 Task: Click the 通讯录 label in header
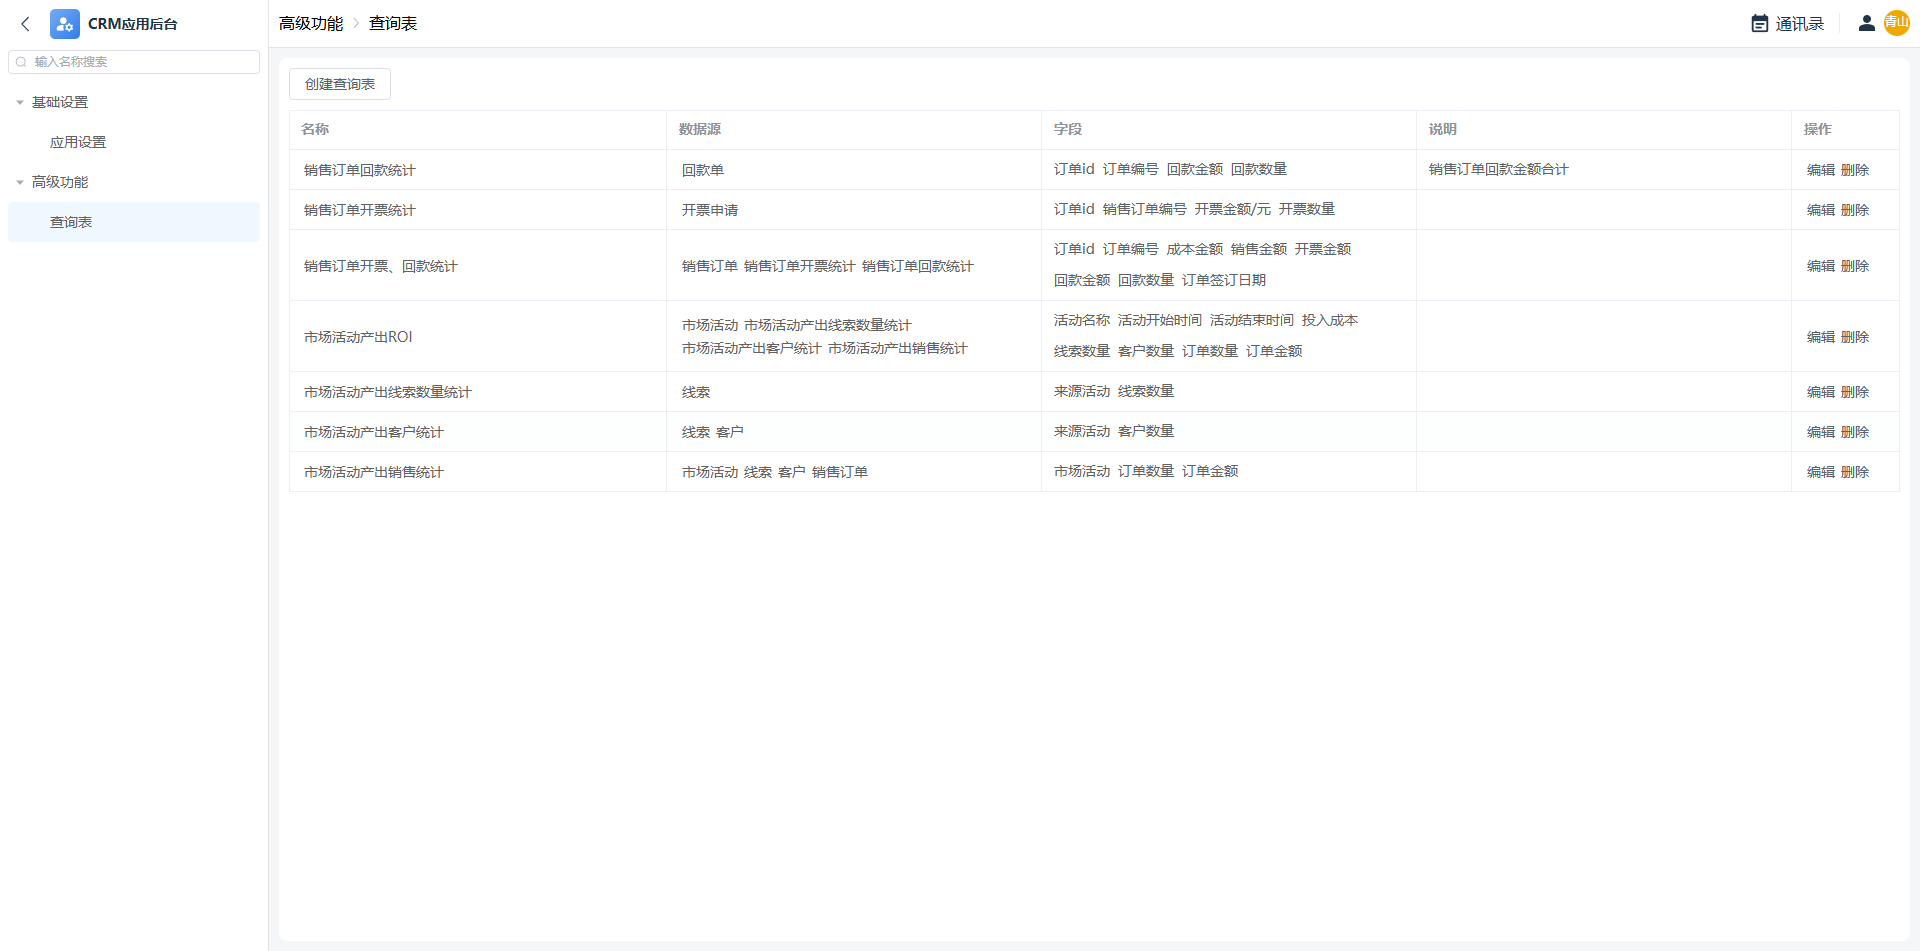1799,24
